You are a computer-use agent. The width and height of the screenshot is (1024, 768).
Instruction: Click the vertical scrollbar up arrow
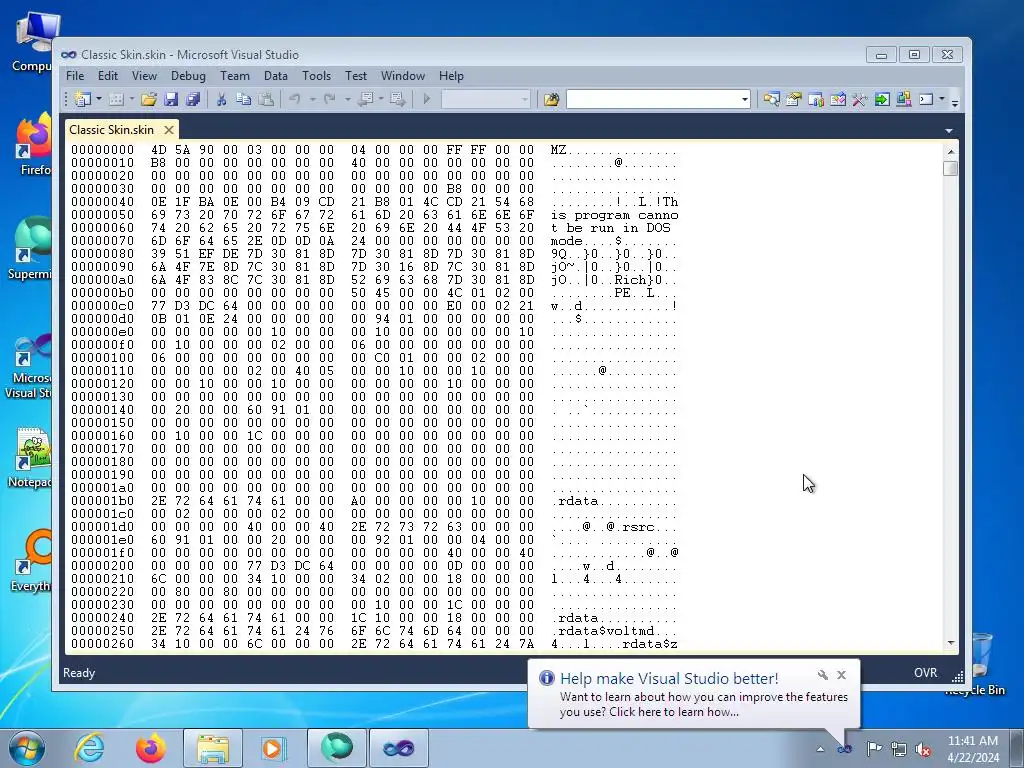click(x=951, y=152)
